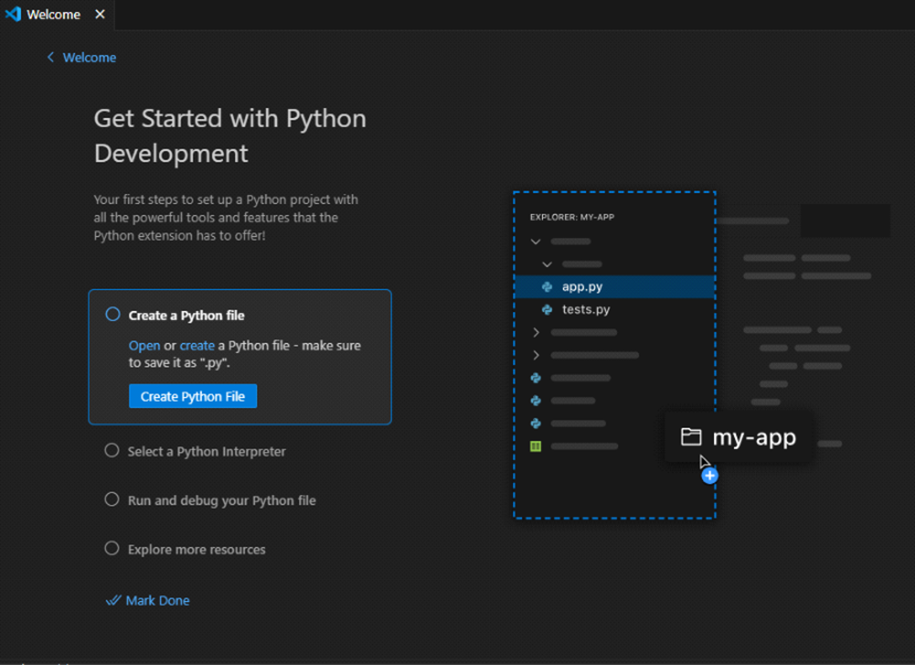Switch to the Welcome editor tab
The image size is (915, 665).
pyautogui.click(x=53, y=15)
